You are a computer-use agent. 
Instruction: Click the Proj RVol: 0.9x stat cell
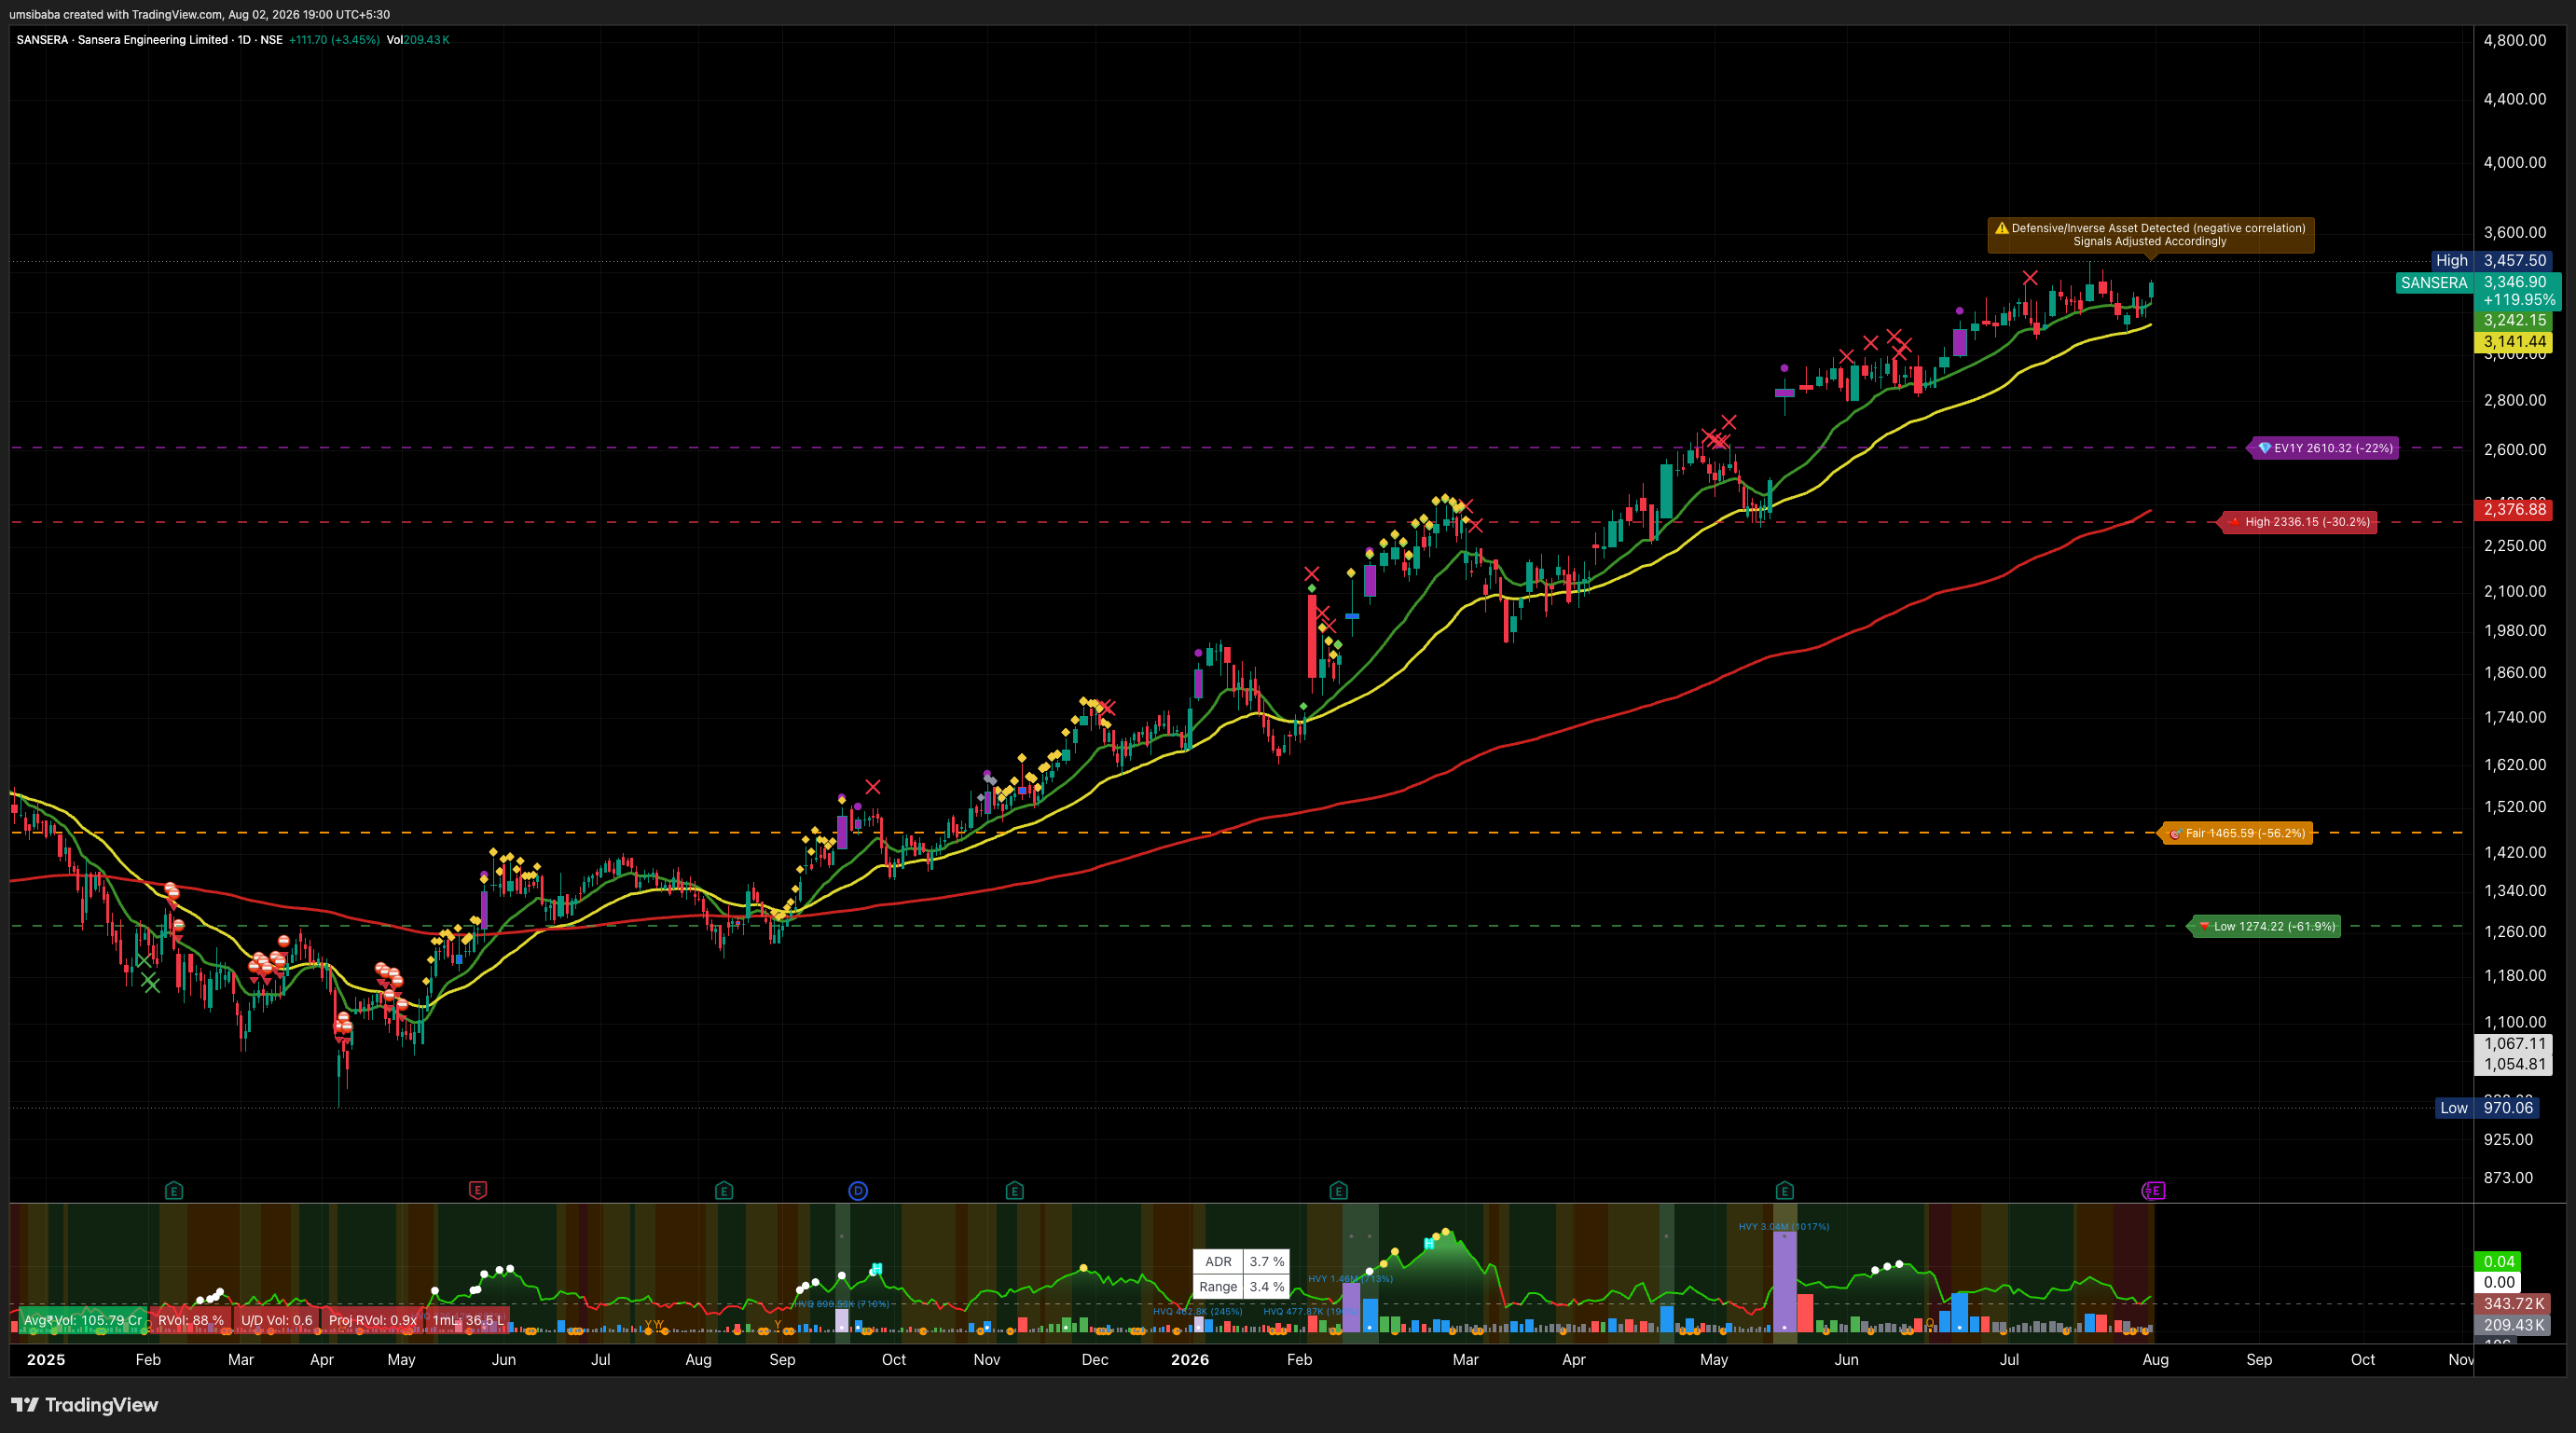373,1320
